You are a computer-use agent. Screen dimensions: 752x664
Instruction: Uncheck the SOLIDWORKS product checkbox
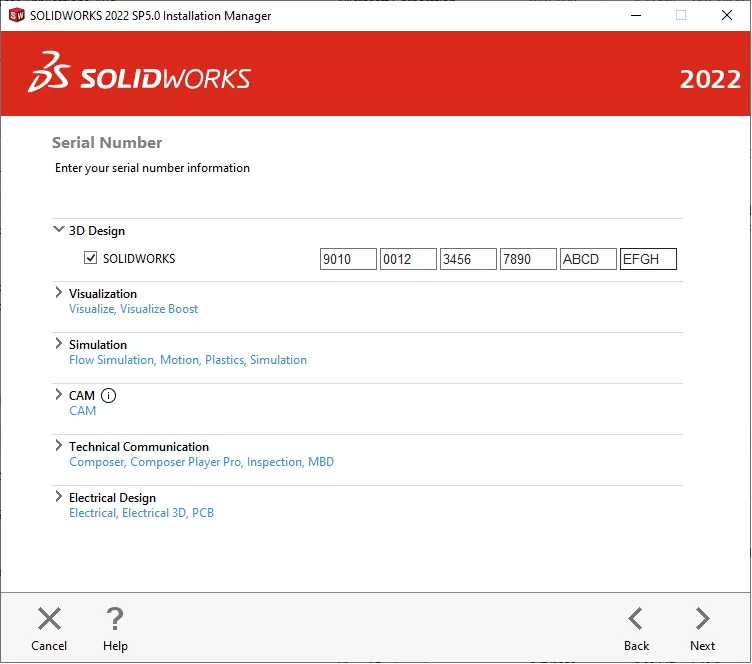click(90, 258)
